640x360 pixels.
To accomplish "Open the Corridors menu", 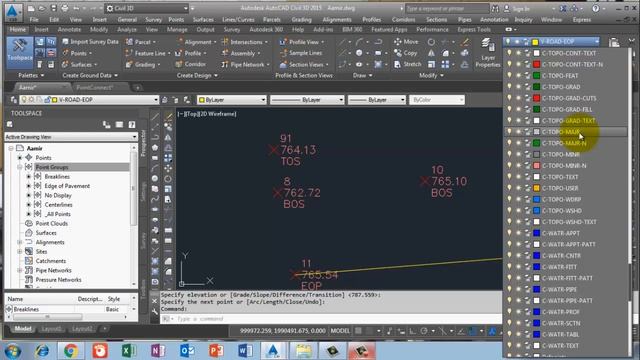I will [403, 20].
